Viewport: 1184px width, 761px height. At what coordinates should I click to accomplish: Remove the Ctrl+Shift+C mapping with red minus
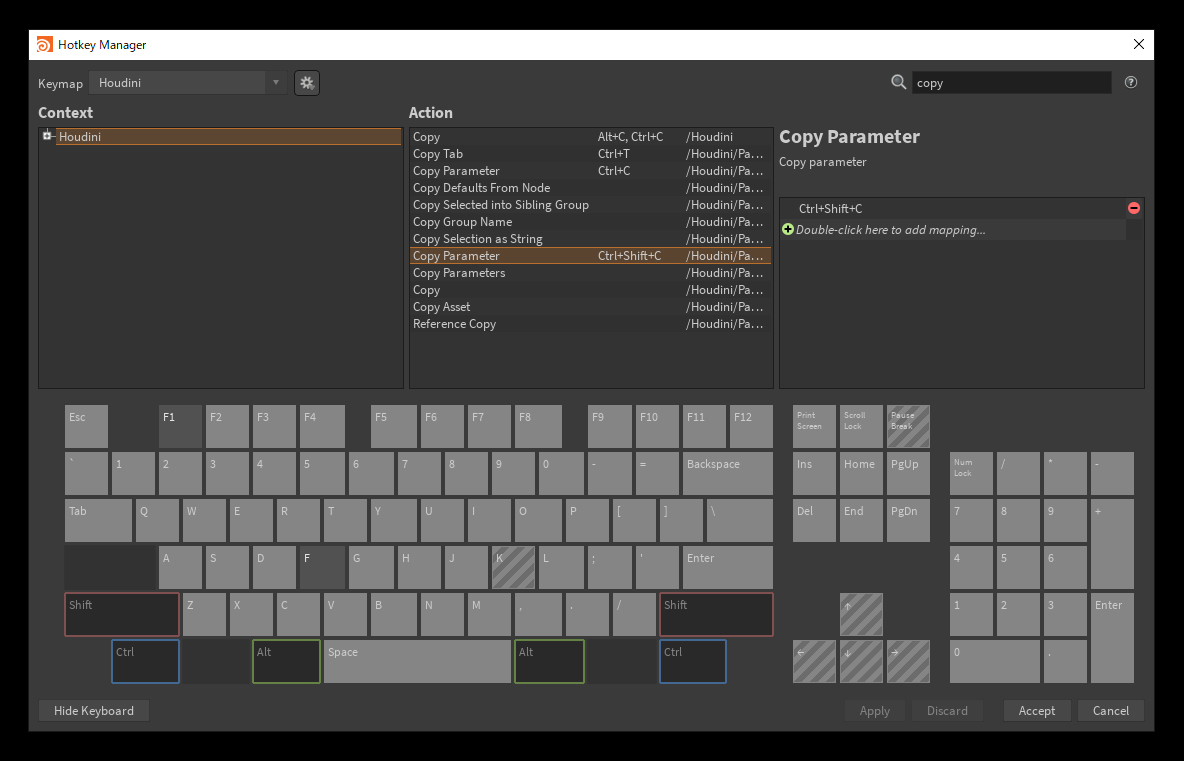tap(1133, 208)
